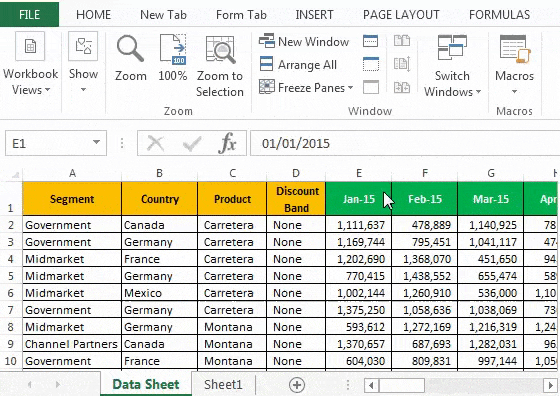Select column E header
The image size is (560, 396).
pyautogui.click(x=359, y=174)
